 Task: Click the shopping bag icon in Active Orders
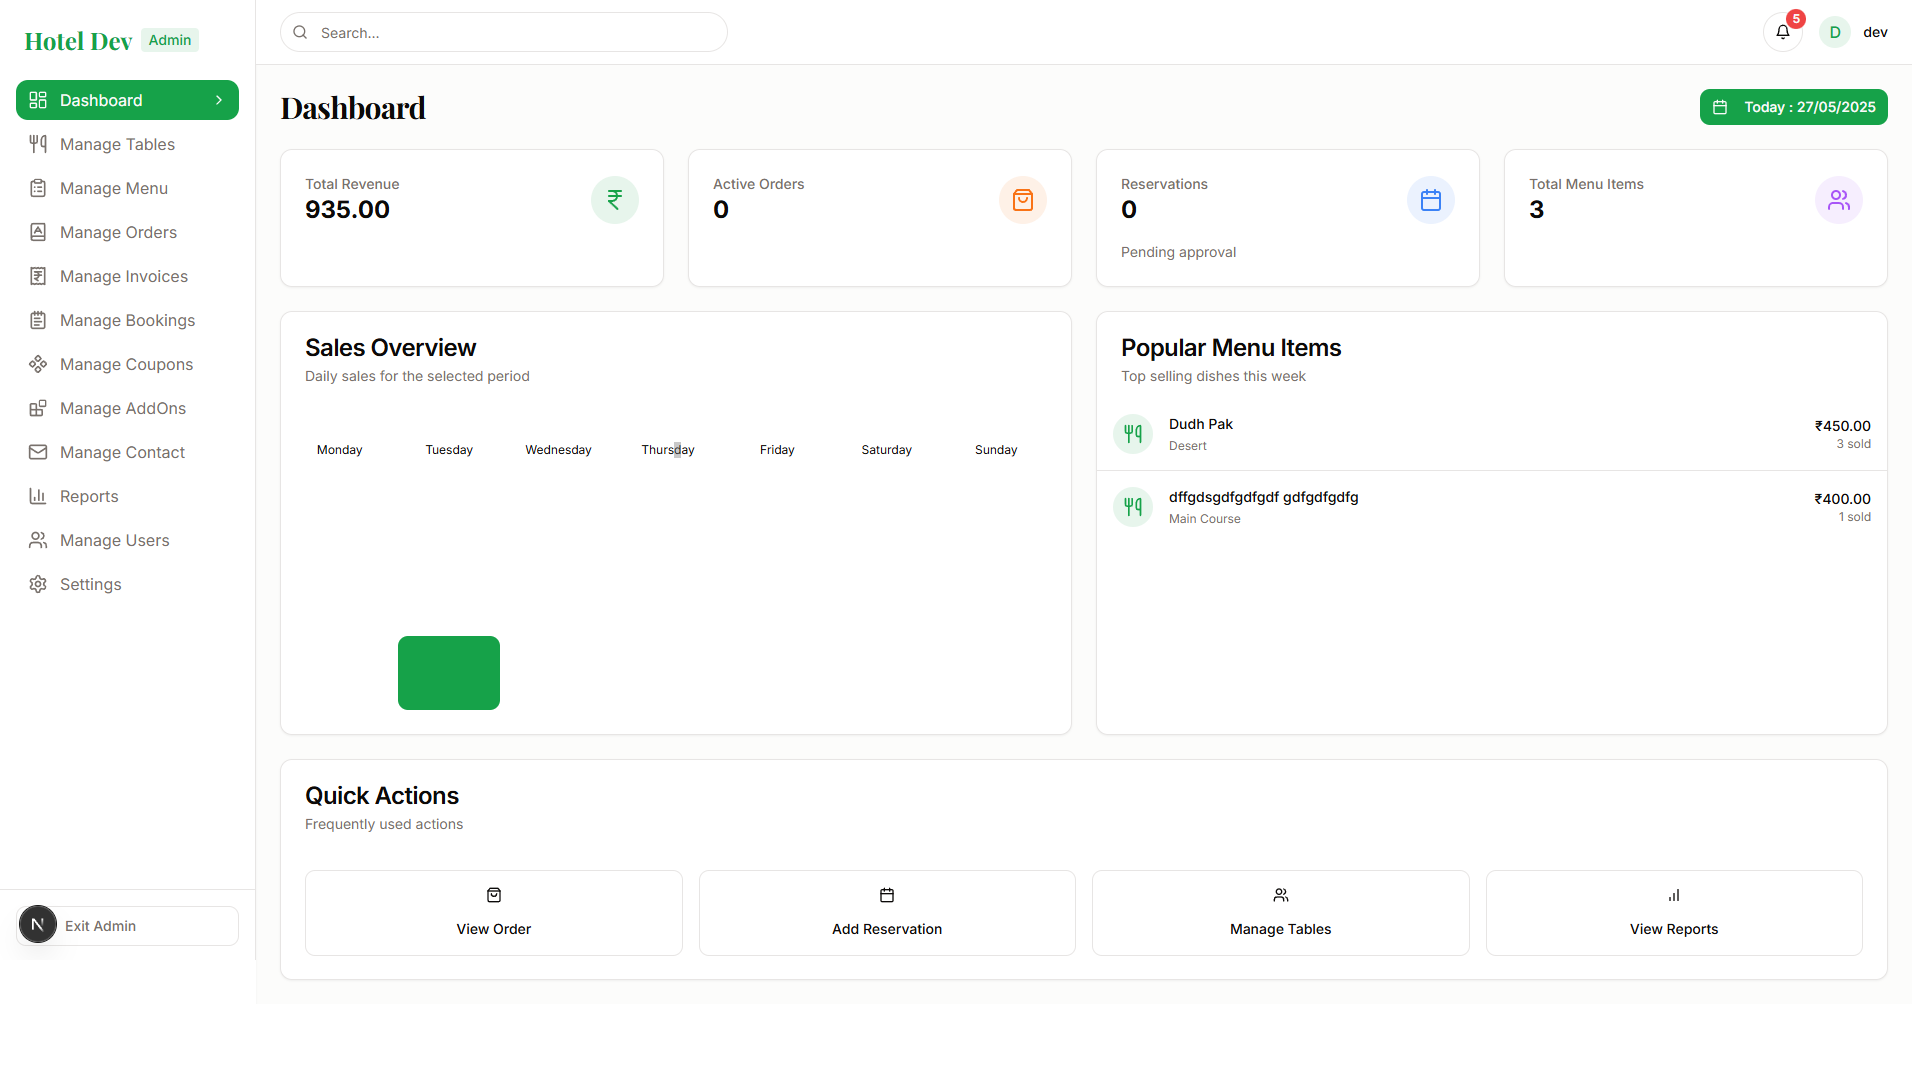click(1022, 200)
